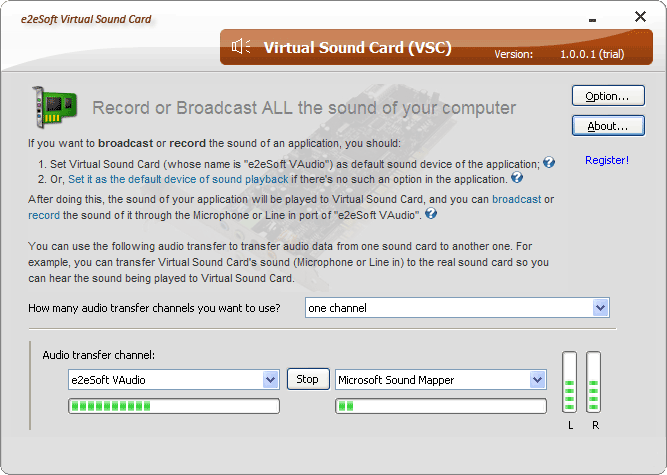
Task: Click the R channel volume meter
Action: (x=593, y=382)
